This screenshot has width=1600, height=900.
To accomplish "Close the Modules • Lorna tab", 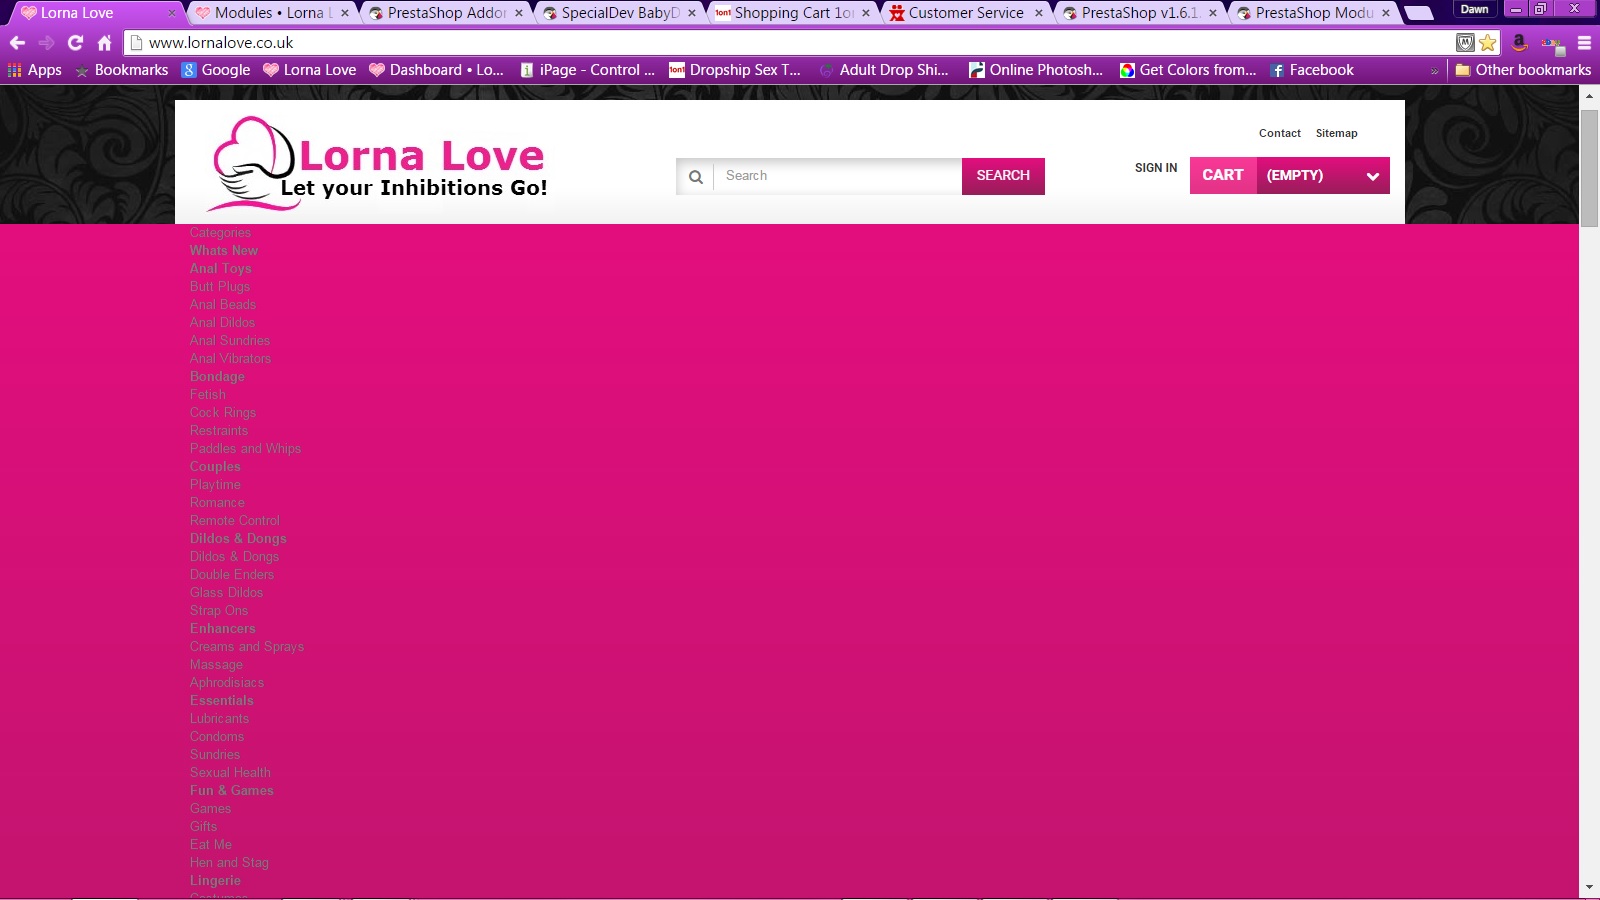I will click(345, 13).
